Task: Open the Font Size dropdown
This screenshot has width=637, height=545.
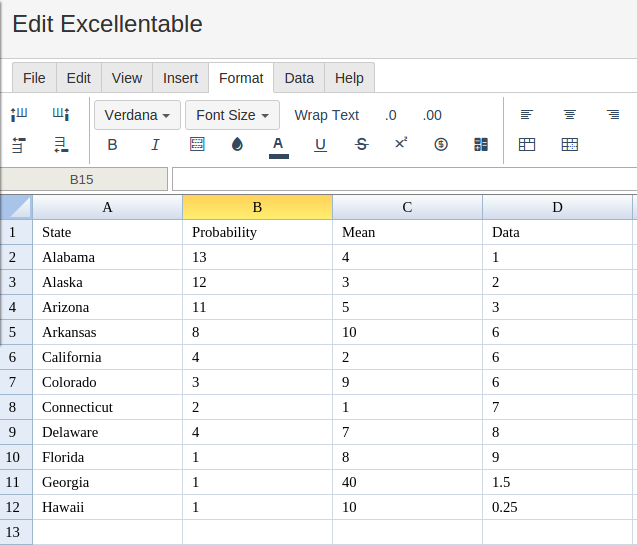Action: point(232,115)
